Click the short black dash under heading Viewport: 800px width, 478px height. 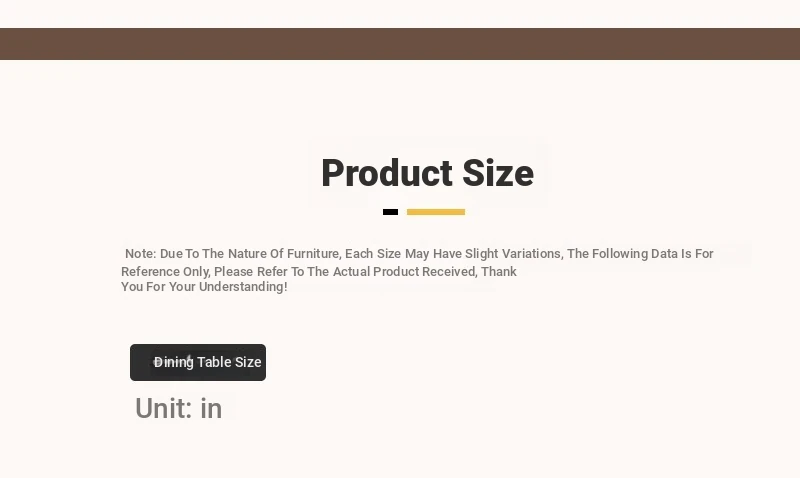(390, 212)
